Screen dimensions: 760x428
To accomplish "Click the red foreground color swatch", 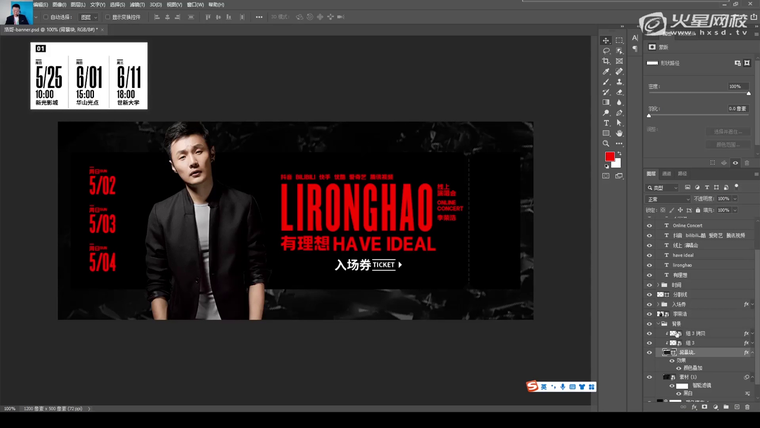I will pyautogui.click(x=609, y=157).
